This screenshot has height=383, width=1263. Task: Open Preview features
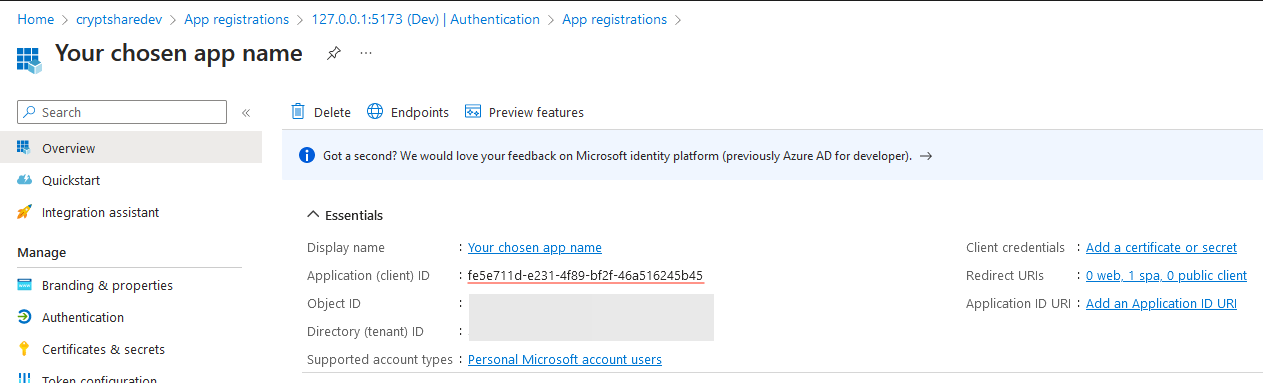(536, 112)
